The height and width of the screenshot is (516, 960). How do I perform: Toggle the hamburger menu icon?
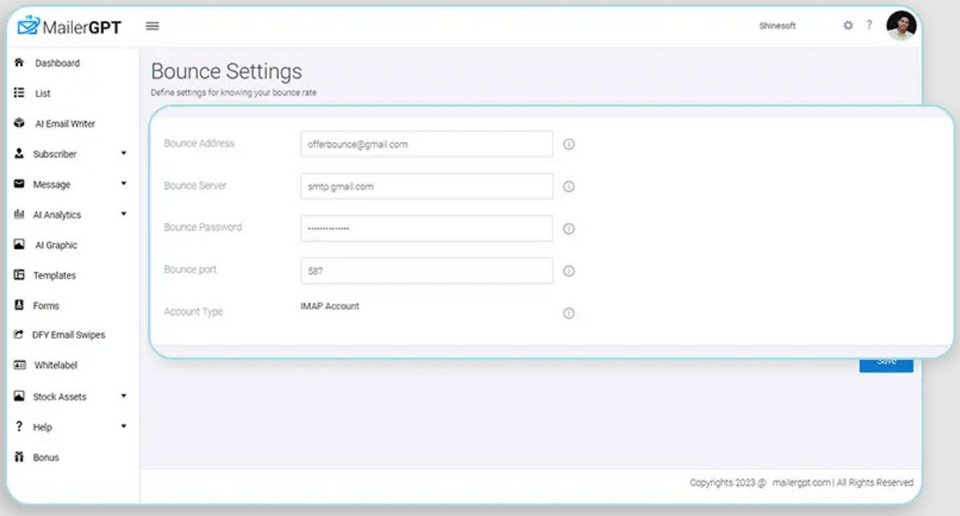[152, 26]
